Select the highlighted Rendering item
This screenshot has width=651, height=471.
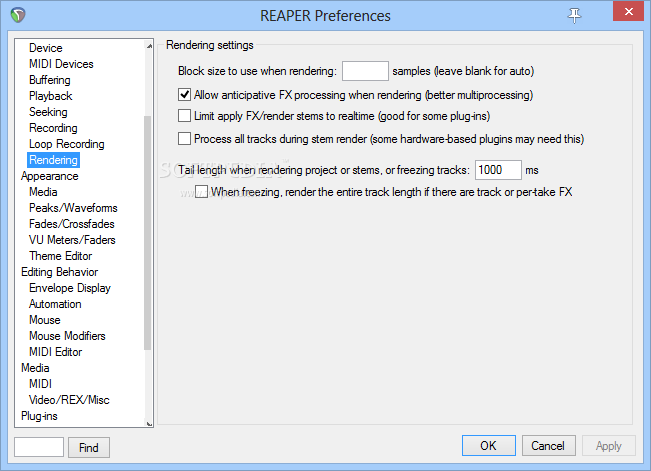pos(54,160)
